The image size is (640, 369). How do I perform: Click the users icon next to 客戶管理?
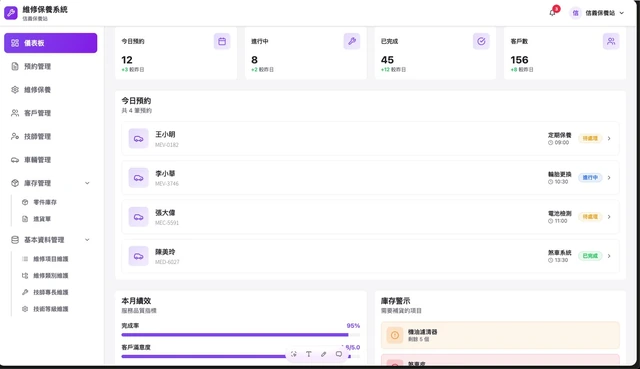coord(15,113)
